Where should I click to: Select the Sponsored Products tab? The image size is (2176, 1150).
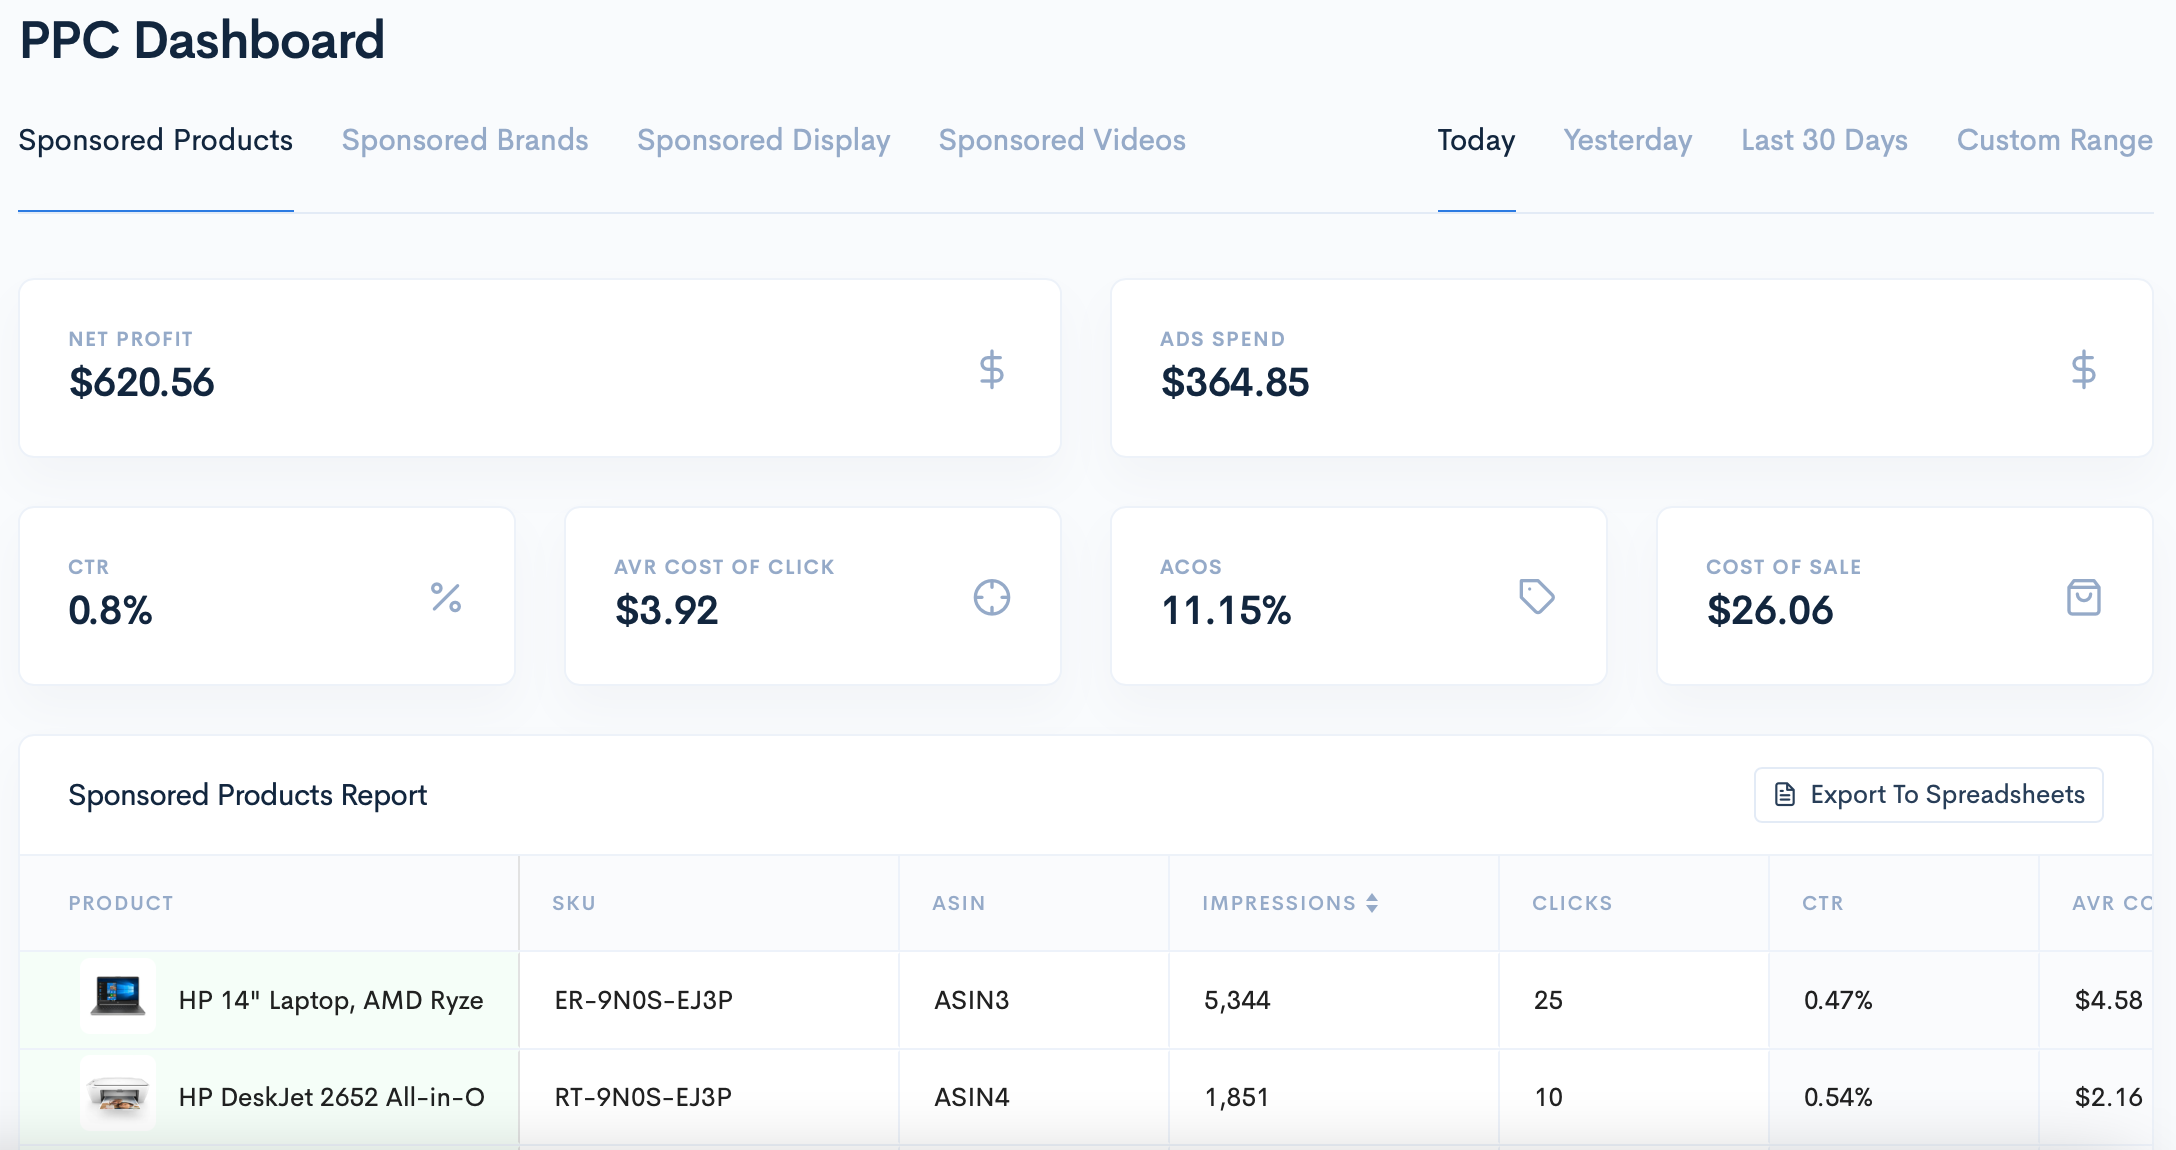(x=156, y=140)
